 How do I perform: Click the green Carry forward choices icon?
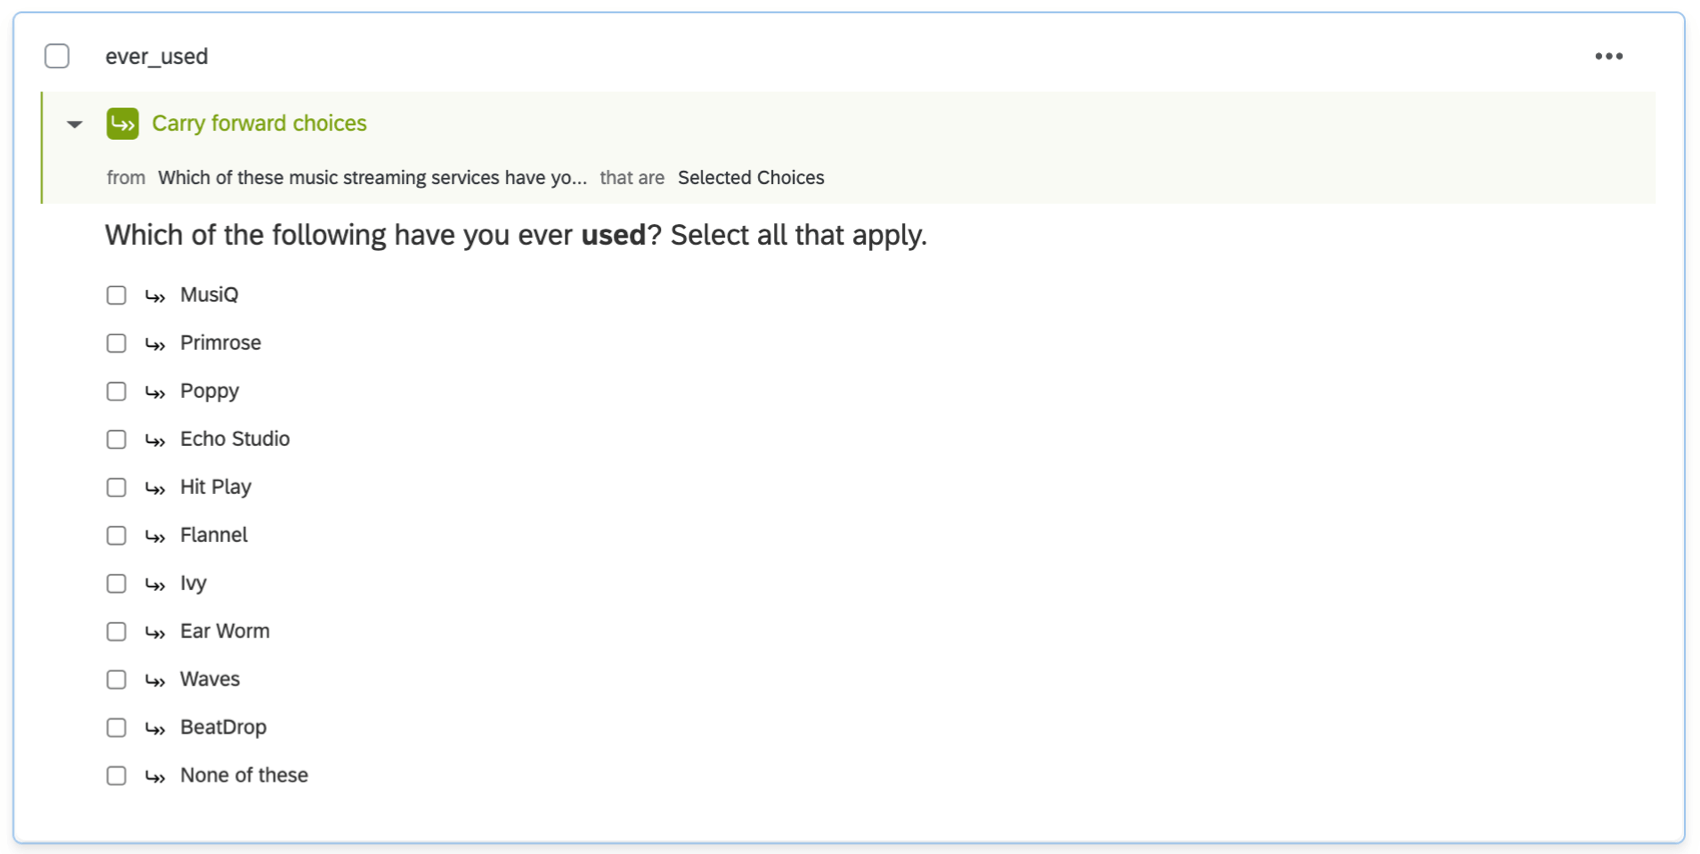tap(122, 124)
